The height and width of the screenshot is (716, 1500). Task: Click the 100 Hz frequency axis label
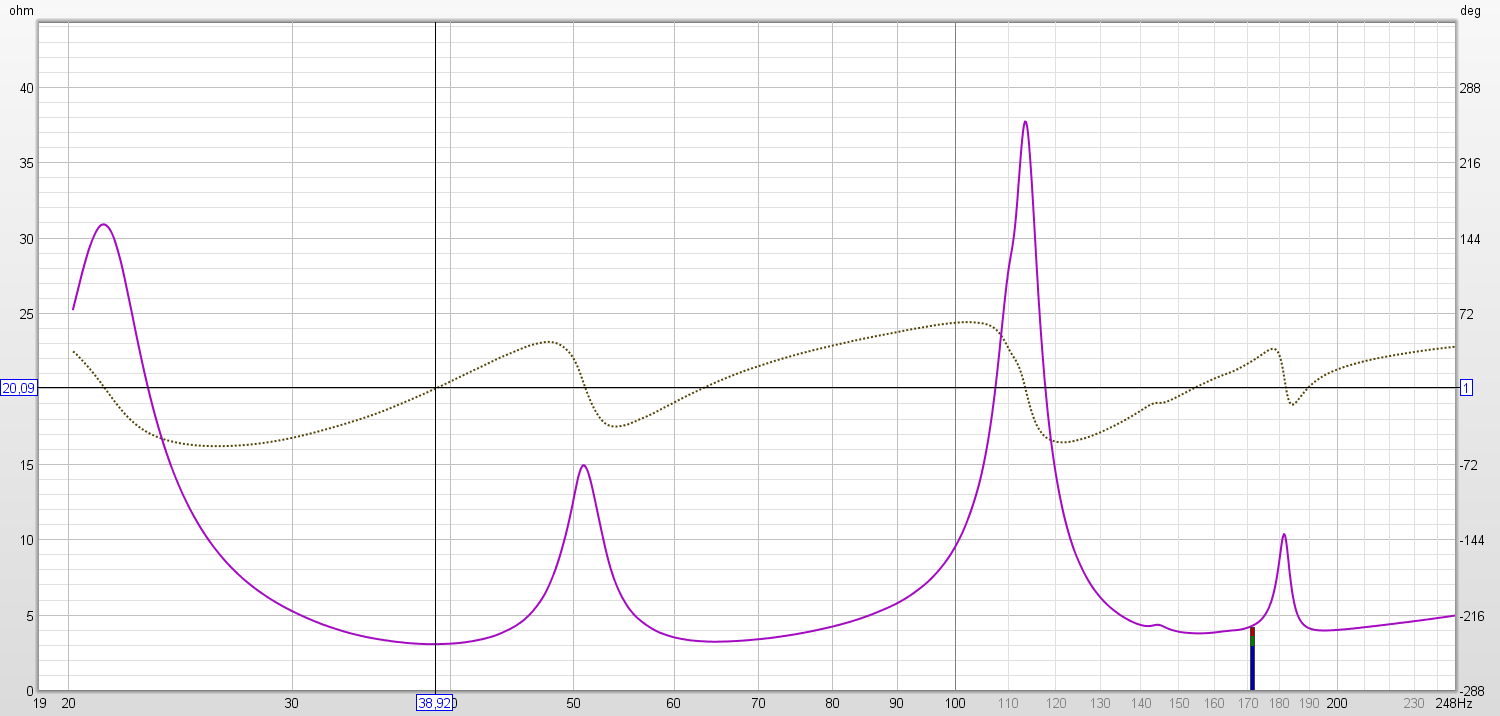coord(955,703)
